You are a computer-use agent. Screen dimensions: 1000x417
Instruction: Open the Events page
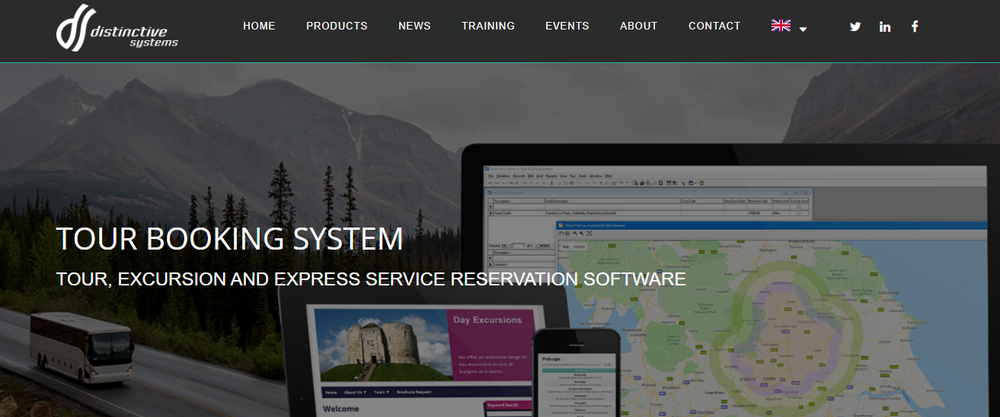click(x=567, y=26)
